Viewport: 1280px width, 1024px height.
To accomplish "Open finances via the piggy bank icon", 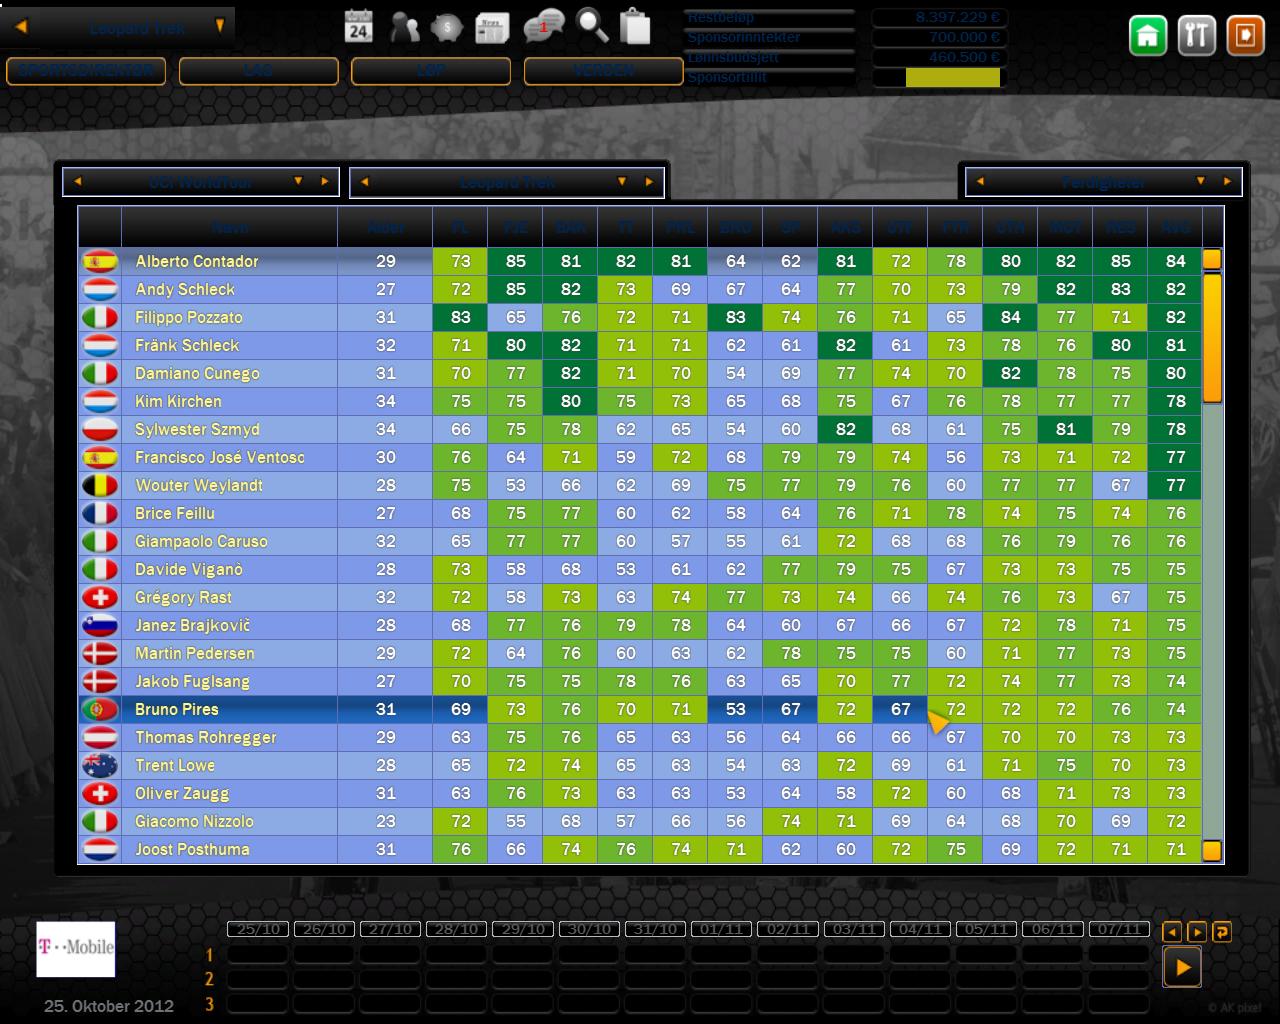I will pyautogui.click(x=446, y=27).
